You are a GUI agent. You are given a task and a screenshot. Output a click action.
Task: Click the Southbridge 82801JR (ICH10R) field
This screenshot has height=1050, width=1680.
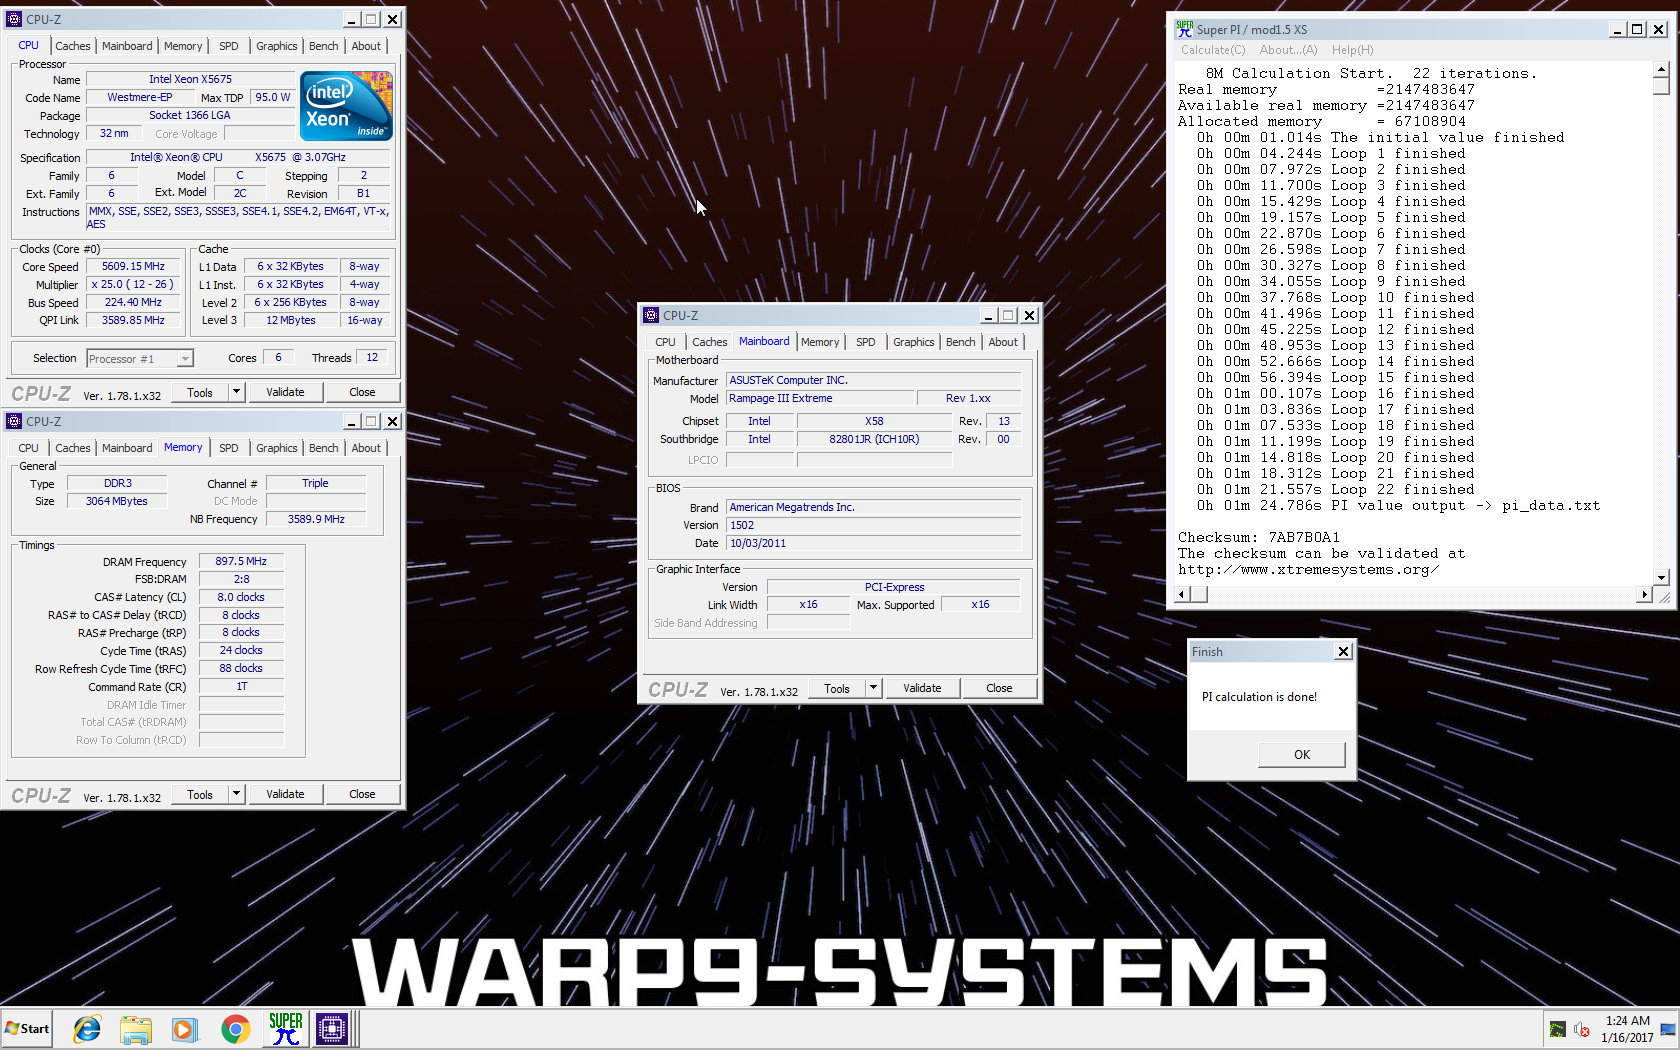pyautogui.click(x=874, y=439)
